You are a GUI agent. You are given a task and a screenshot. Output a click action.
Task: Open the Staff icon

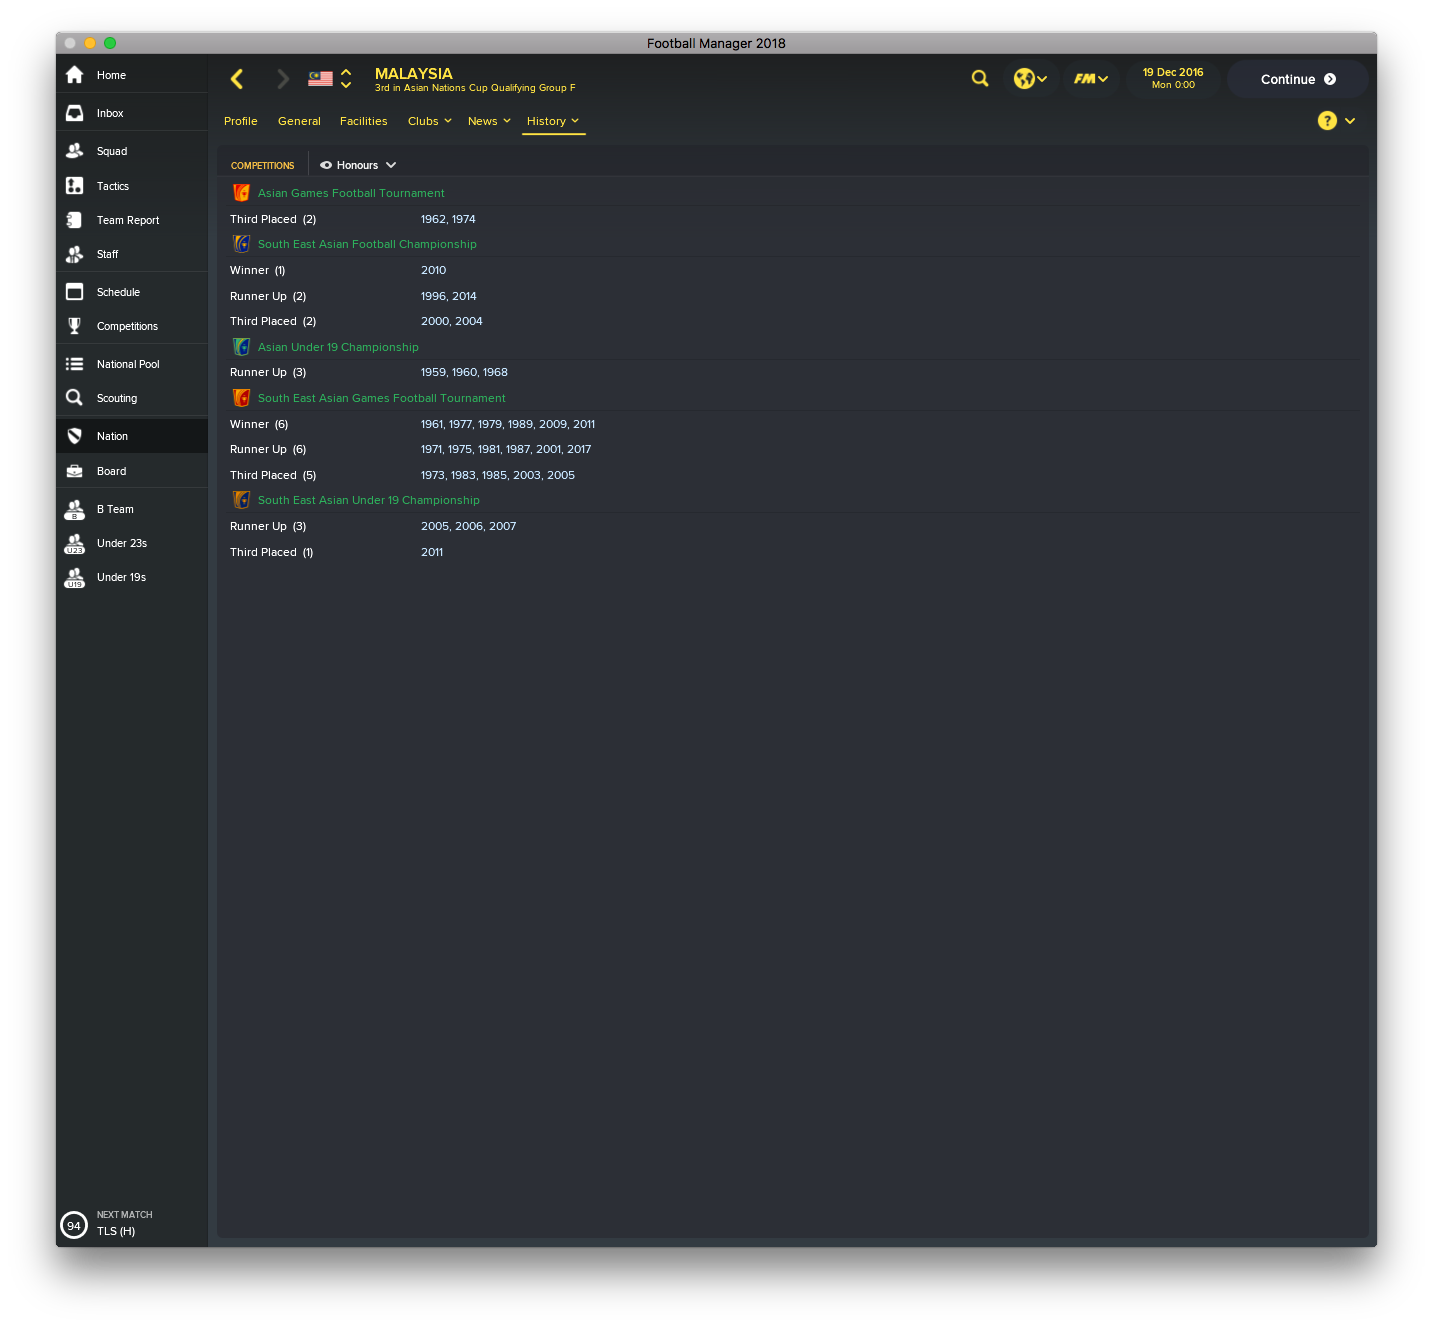pyautogui.click(x=74, y=254)
